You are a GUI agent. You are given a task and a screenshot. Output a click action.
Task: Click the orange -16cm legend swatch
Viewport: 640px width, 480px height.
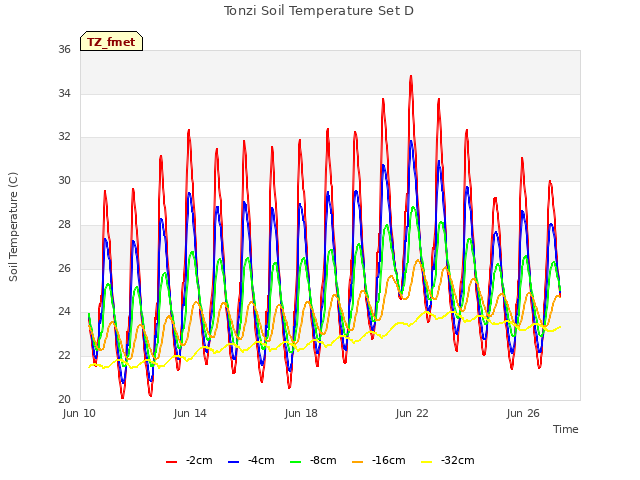(358, 462)
